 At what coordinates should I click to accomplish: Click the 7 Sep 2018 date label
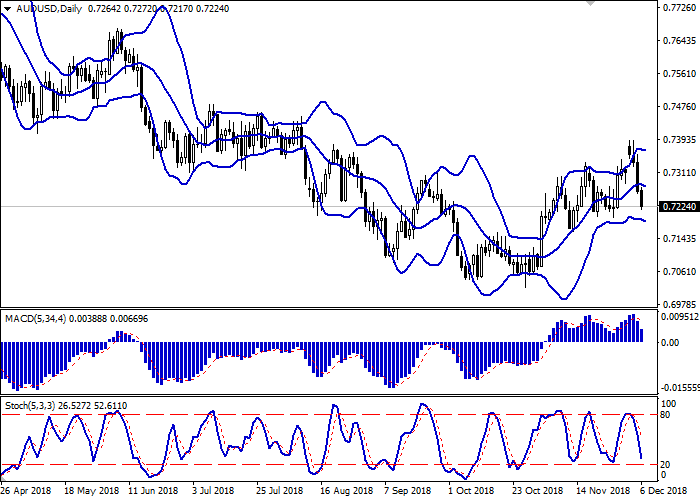[408, 491]
